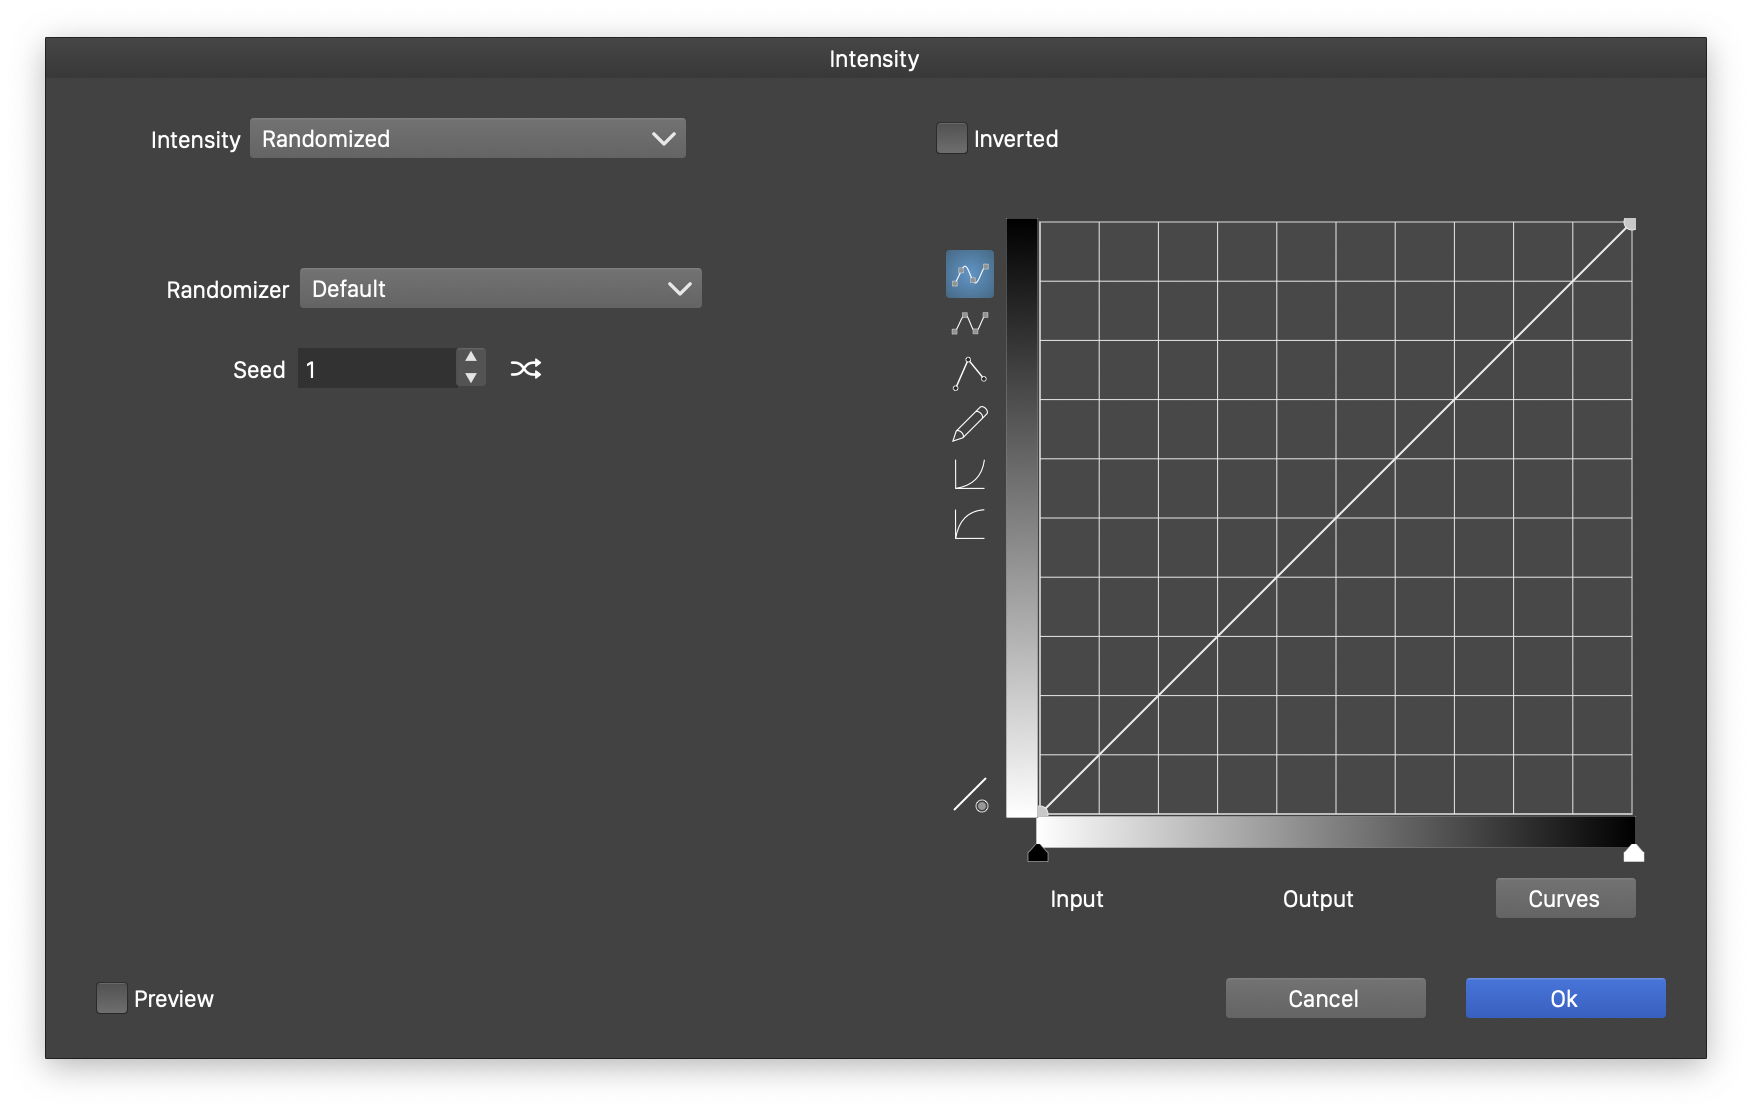Screen dimensions: 1752x1112
Task: Click into the Seed input field
Action: pos(377,369)
